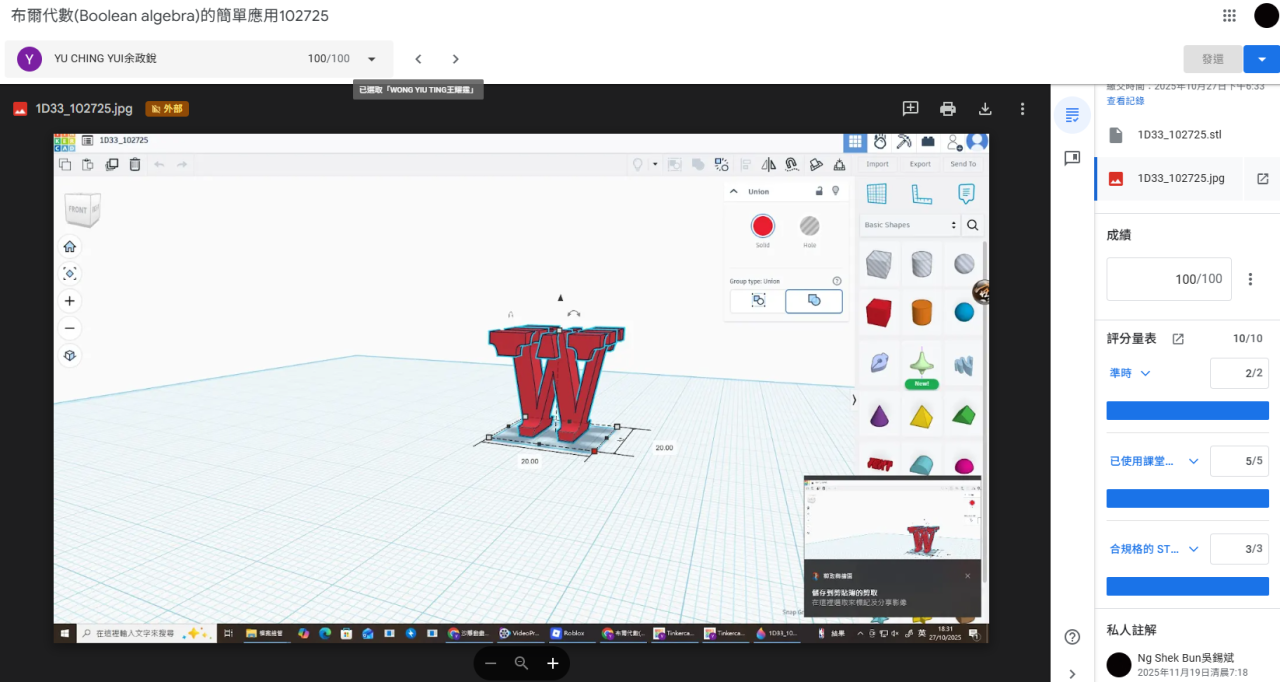The image size is (1280, 682).
Task: Go to the next student
Action: click(455, 59)
